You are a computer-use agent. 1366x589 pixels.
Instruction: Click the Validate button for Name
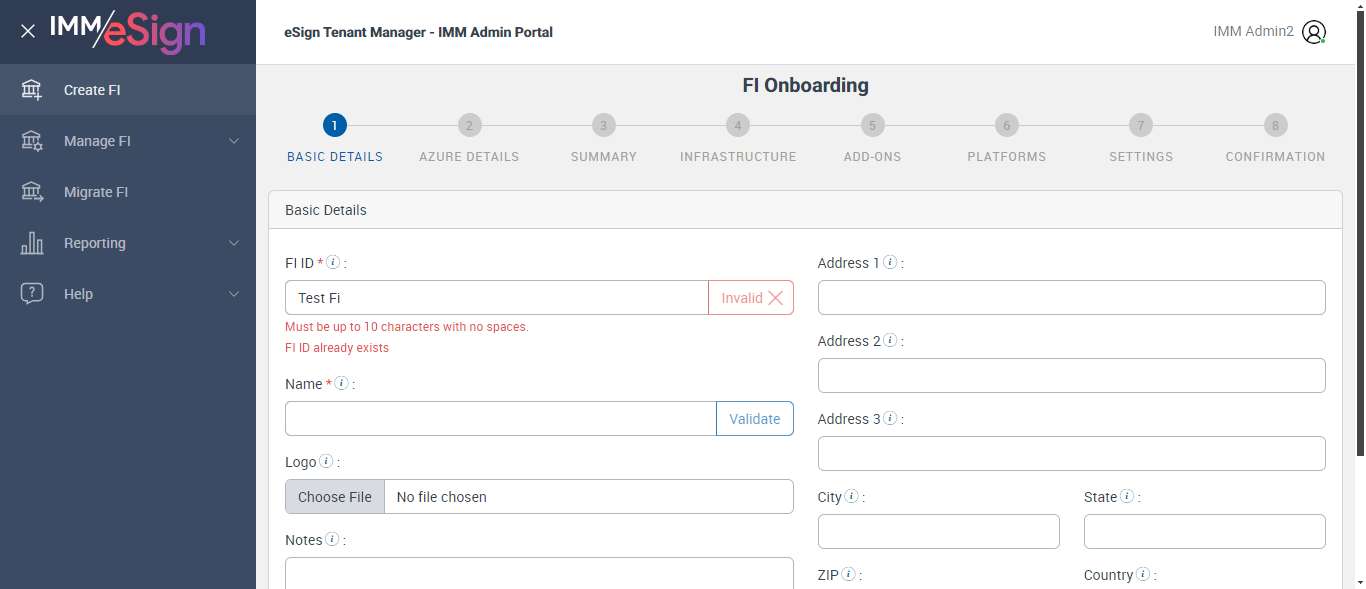pyautogui.click(x=755, y=419)
